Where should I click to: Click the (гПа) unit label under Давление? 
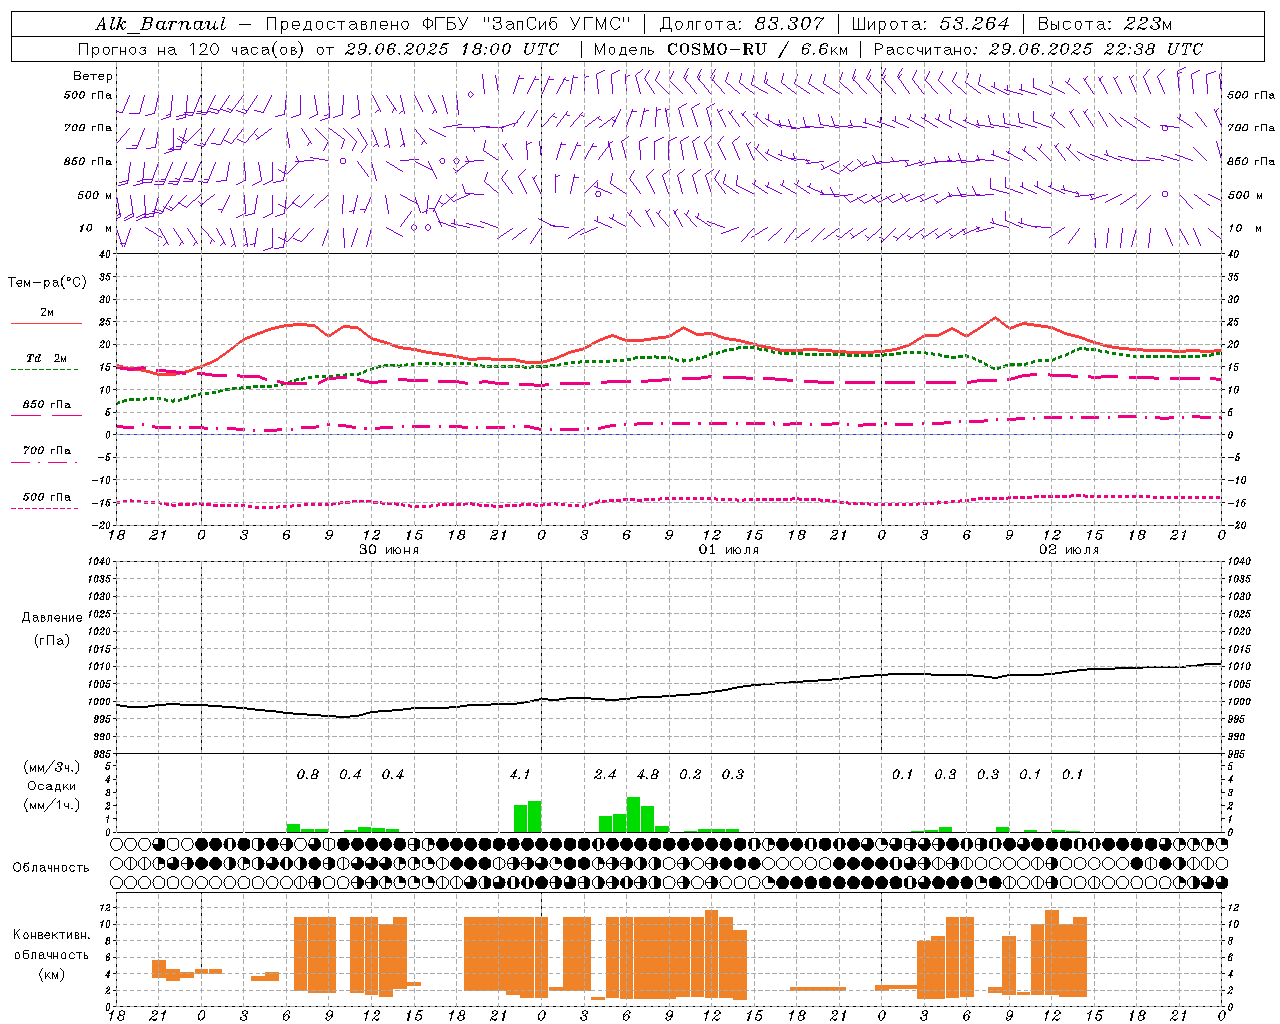[52, 640]
